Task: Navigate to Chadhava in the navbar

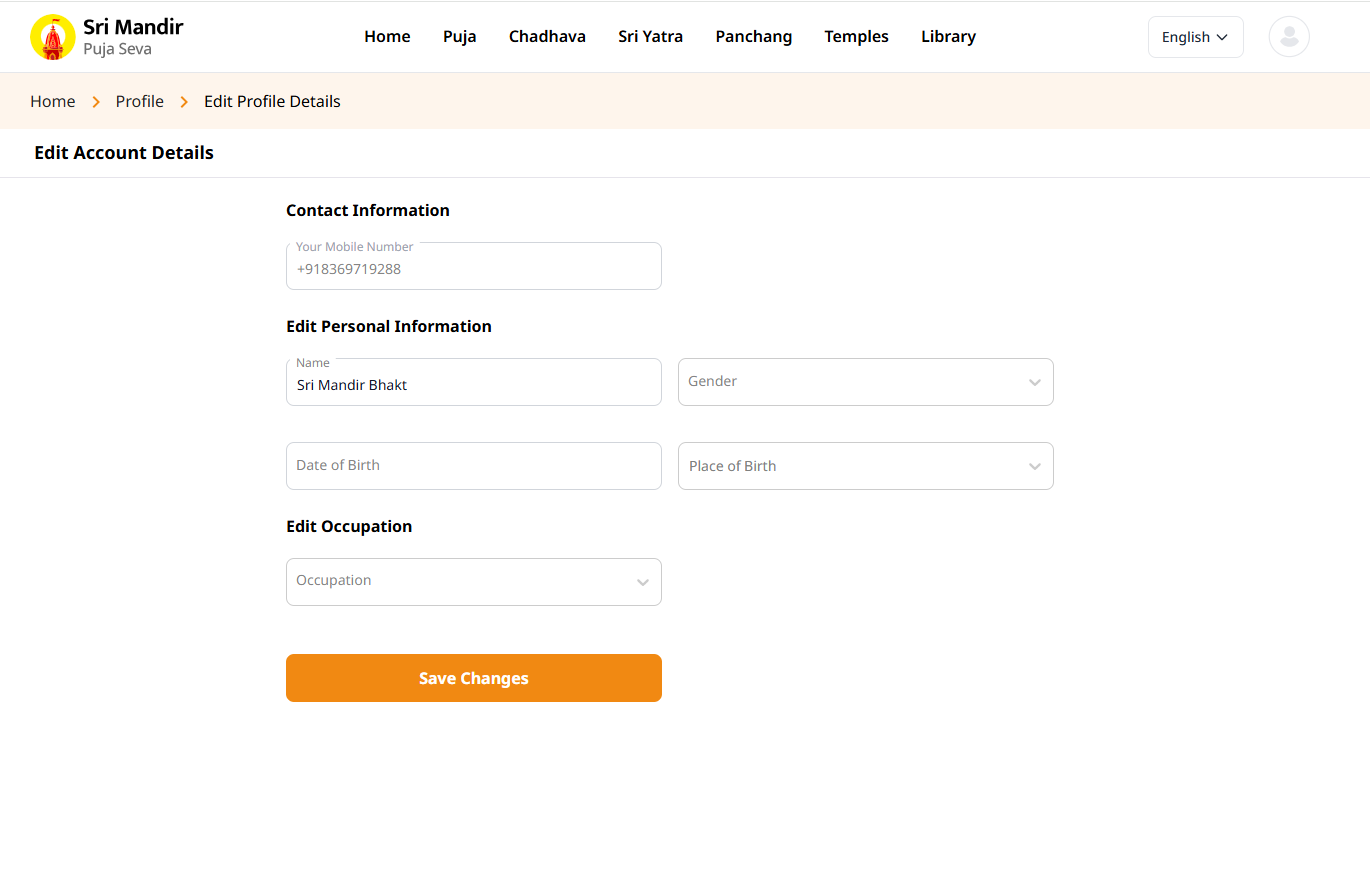Action: click(x=547, y=37)
